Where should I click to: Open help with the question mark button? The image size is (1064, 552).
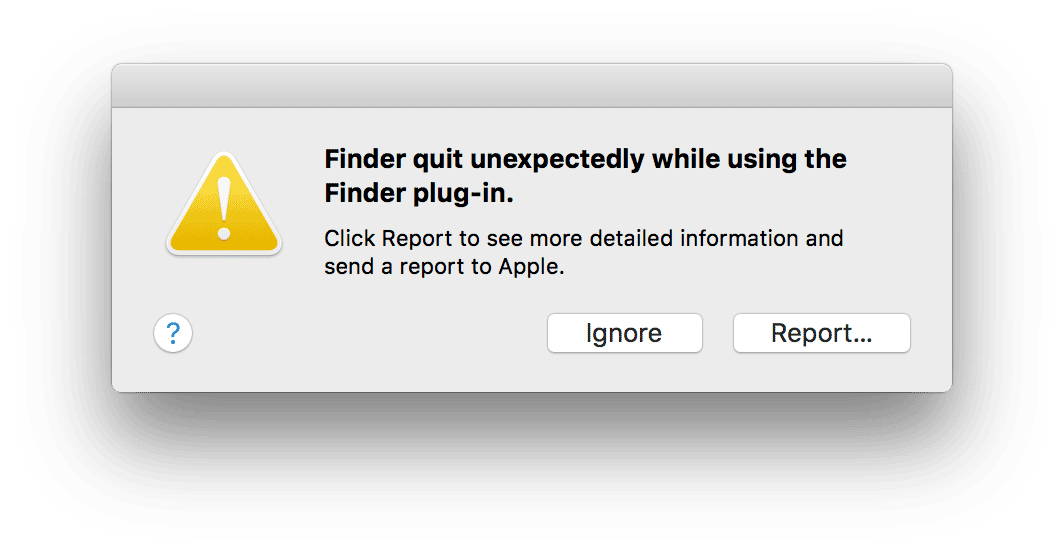pos(173,333)
